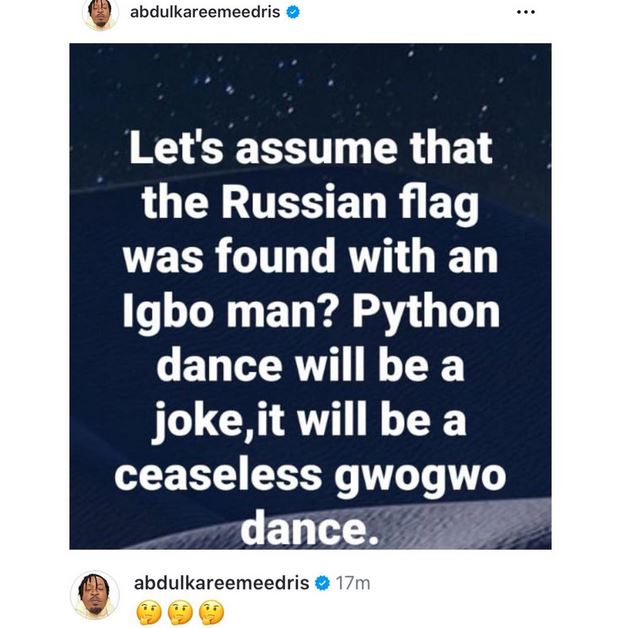Click the "Let's assume that" line in the image
The width and height of the screenshot is (619, 628).
point(310,149)
